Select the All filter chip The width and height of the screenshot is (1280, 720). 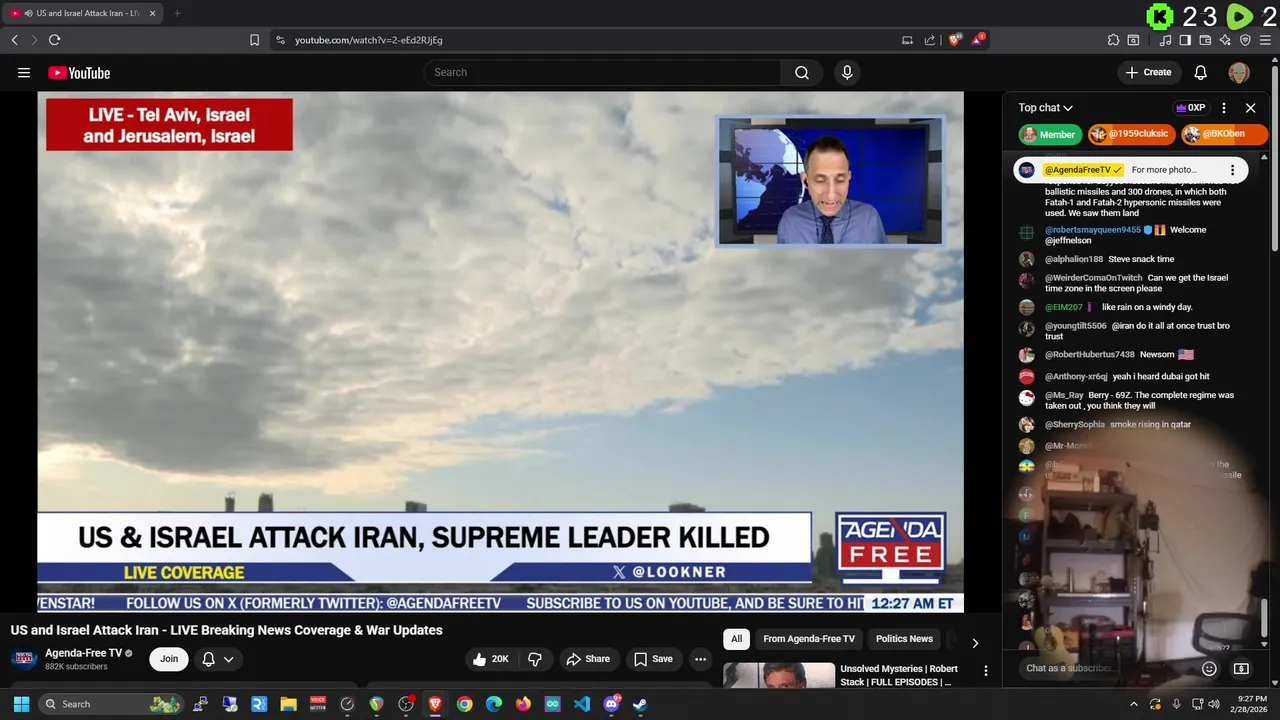click(736, 639)
